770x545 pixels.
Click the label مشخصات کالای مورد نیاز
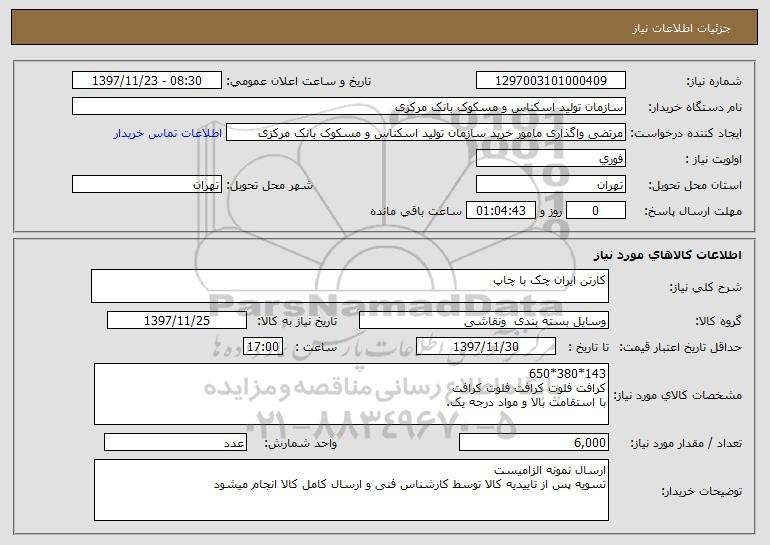(678, 395)
